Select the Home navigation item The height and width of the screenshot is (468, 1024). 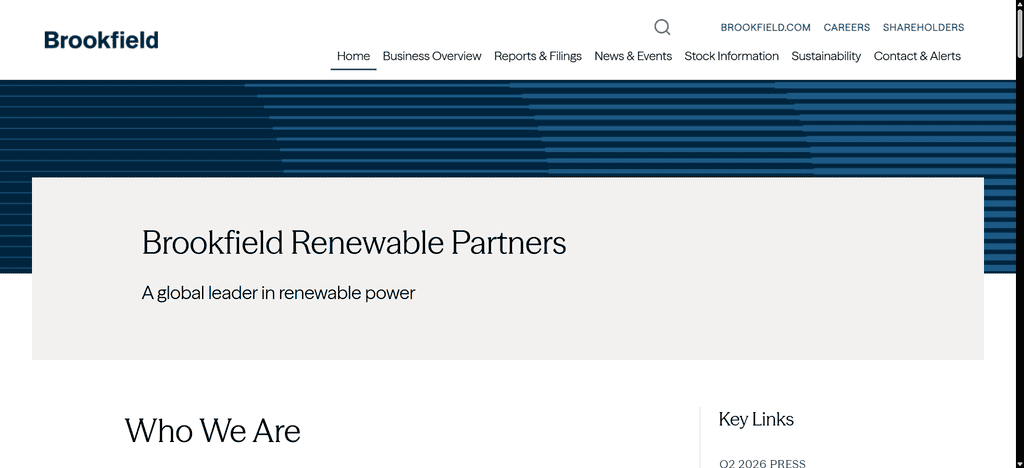click(x=353, y=56)
